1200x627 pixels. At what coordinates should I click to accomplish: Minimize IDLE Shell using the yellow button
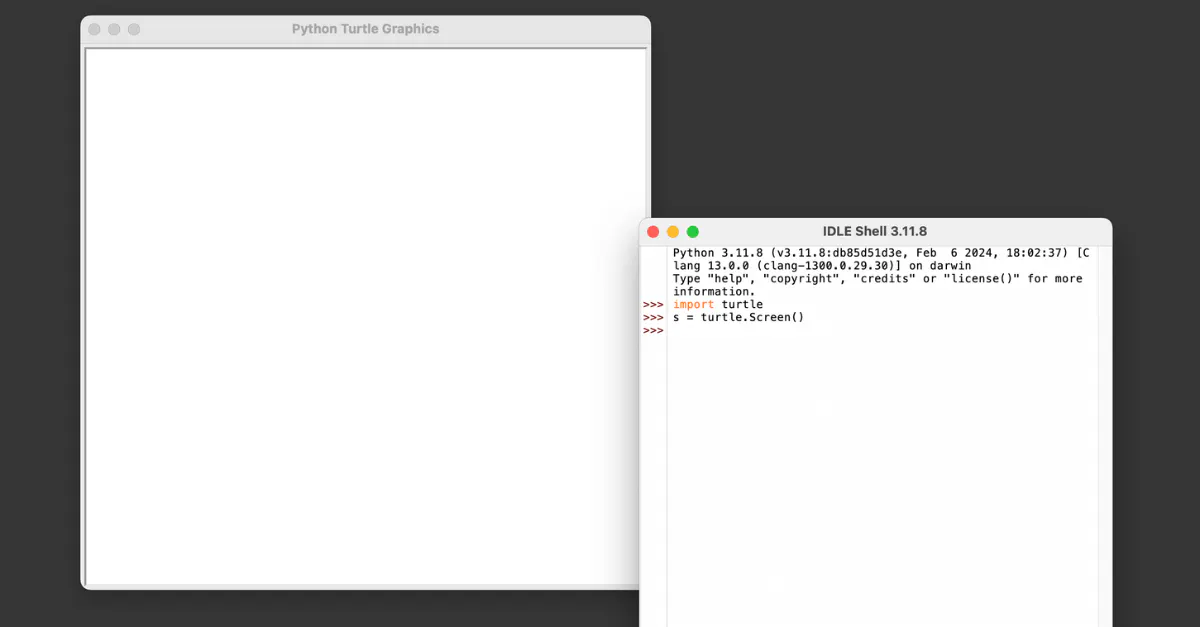673,231
